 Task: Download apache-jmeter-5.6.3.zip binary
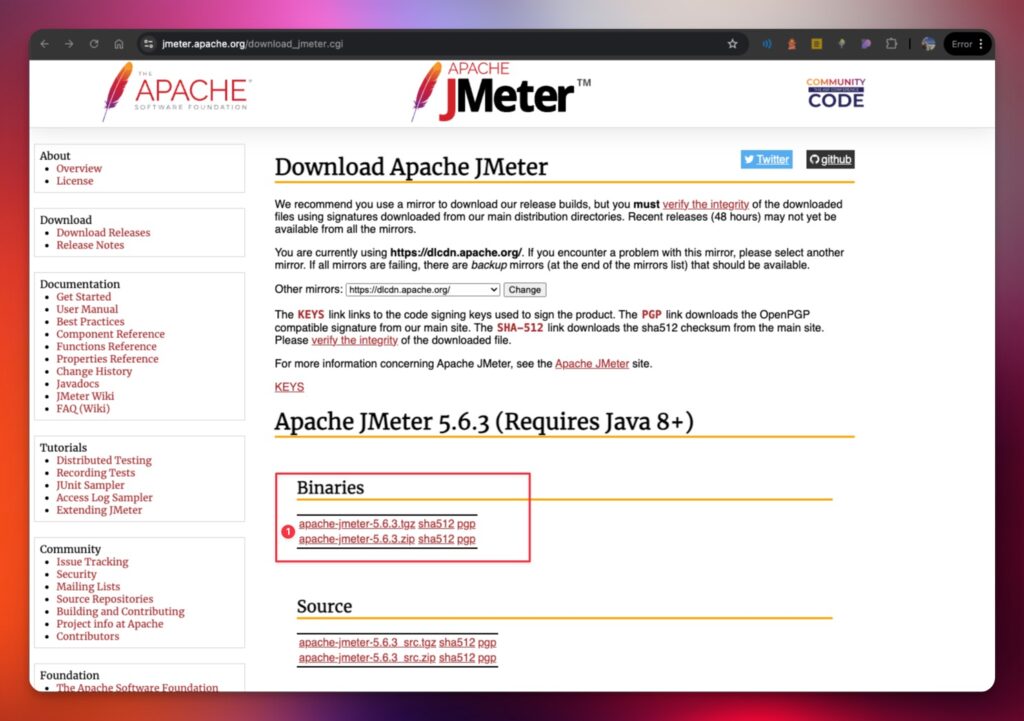point(357,539)
